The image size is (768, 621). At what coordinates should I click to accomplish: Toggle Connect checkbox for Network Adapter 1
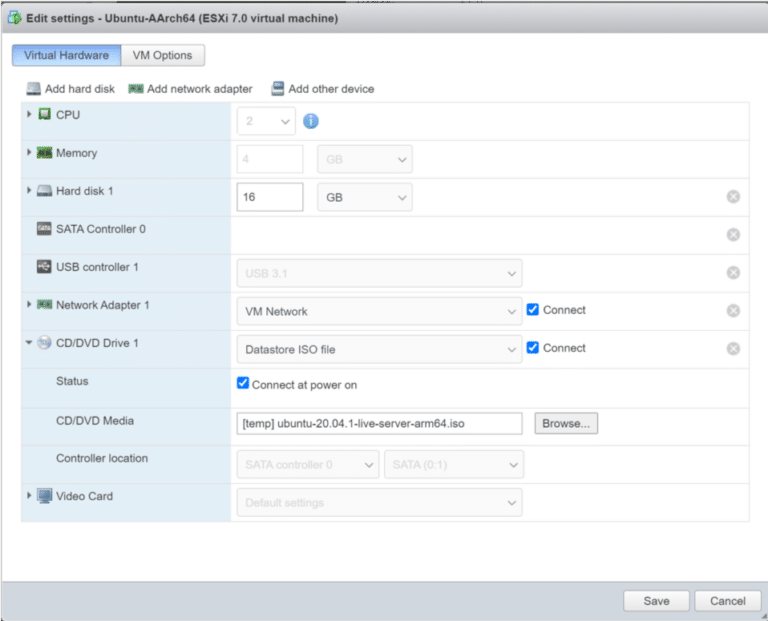532,310
